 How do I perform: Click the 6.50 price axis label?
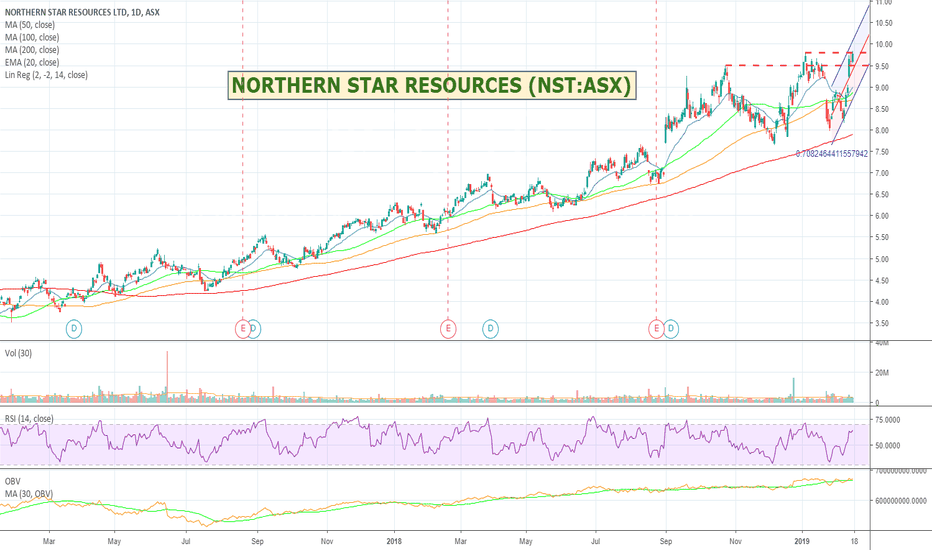(882, 194)
